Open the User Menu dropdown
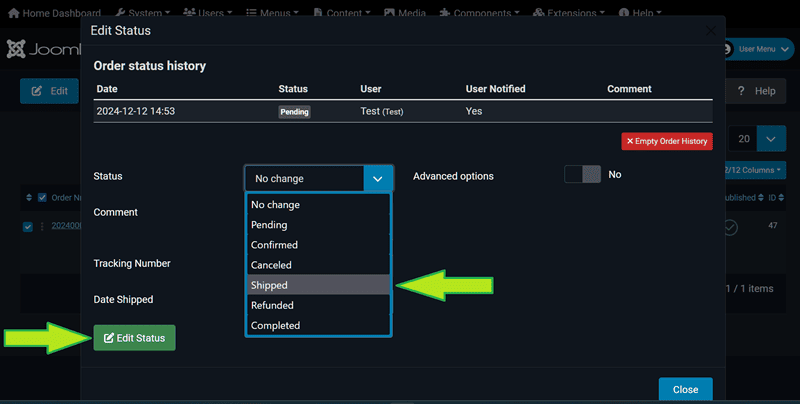The image size is (800, 404). [x=765, y=49]
